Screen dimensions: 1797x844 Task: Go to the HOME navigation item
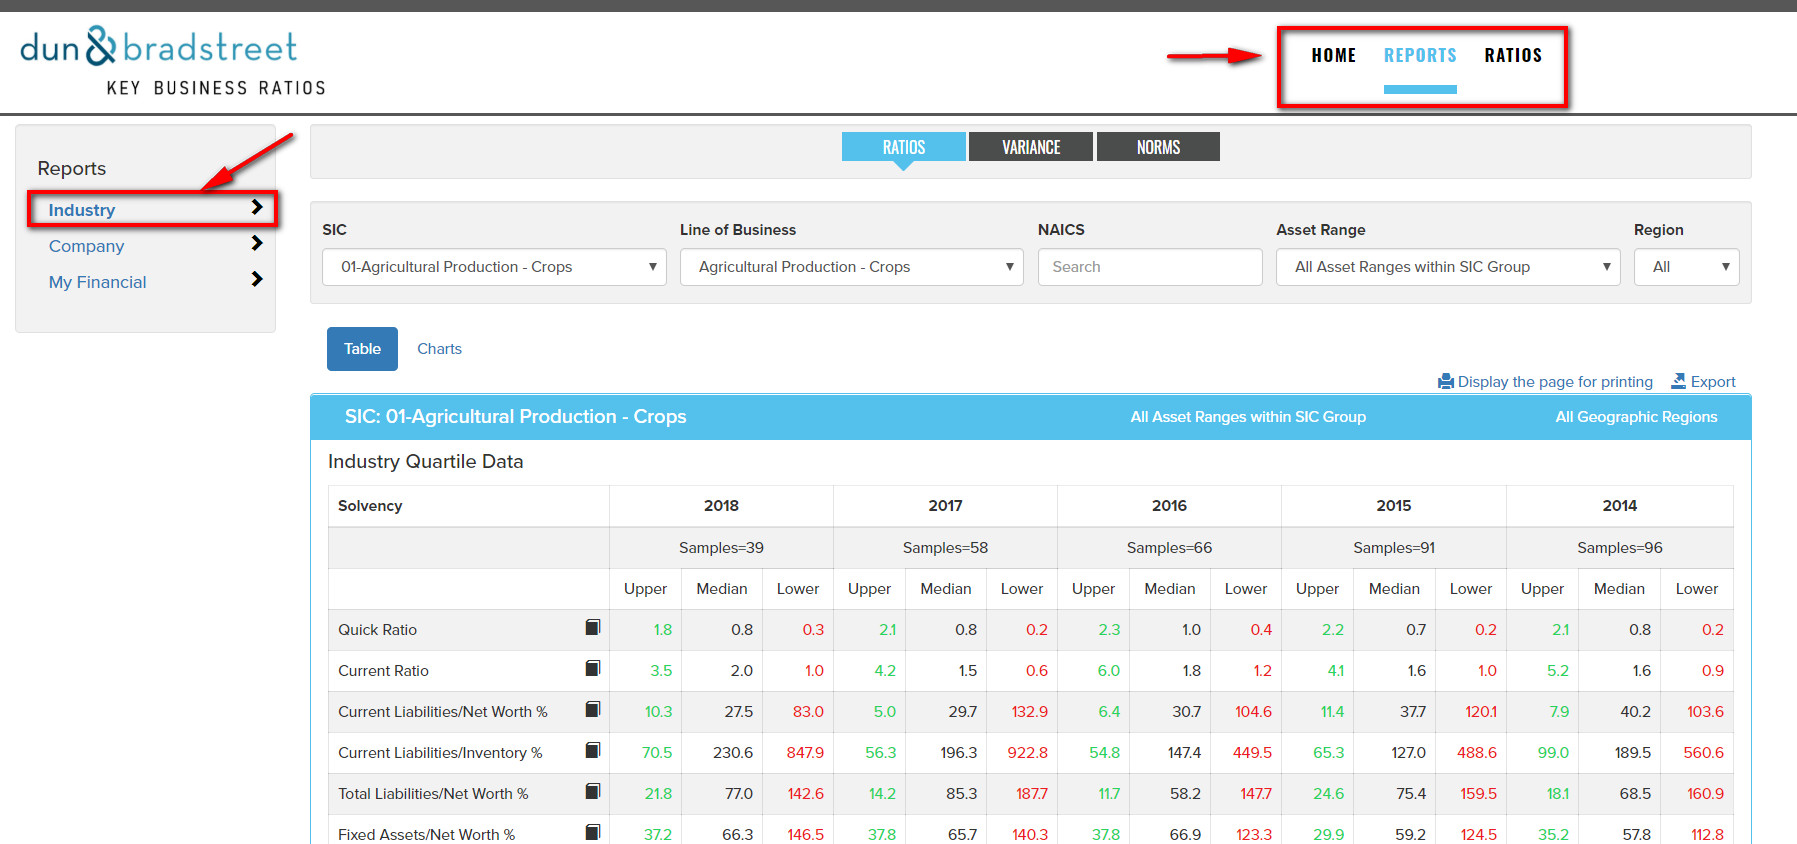point(1334,56)
